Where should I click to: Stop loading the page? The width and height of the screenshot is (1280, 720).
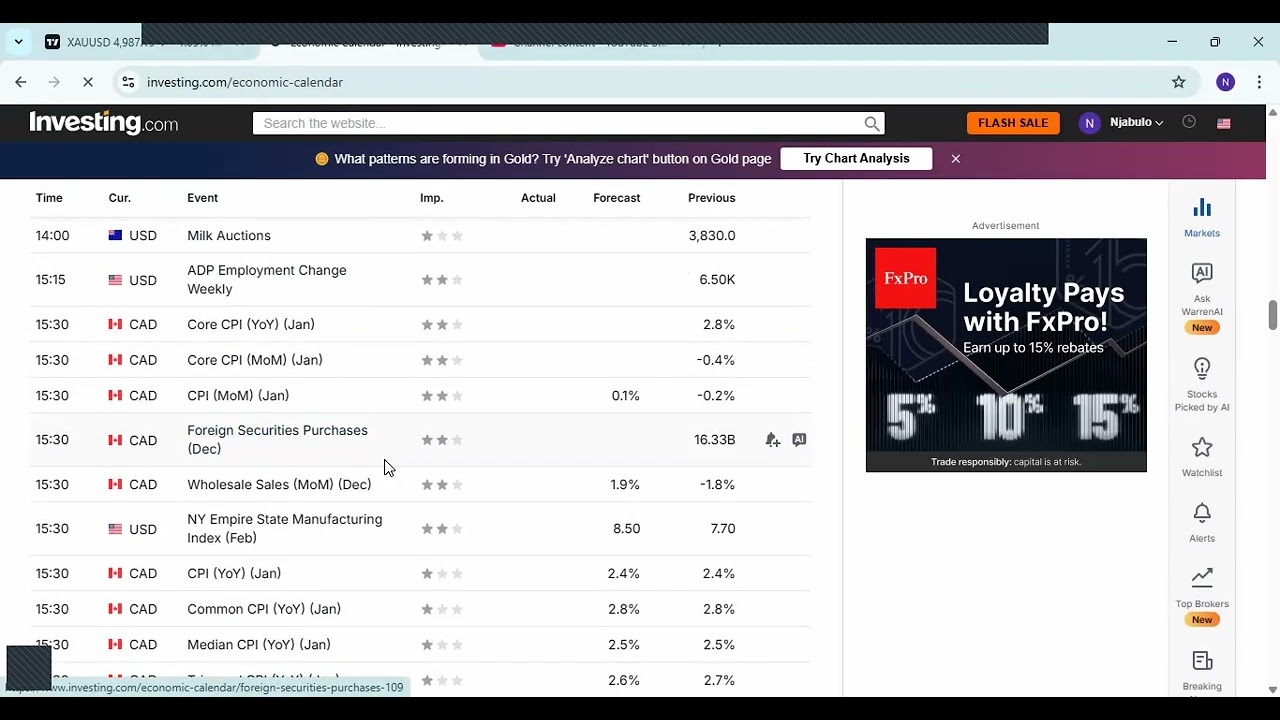click(x=88, y=82)
